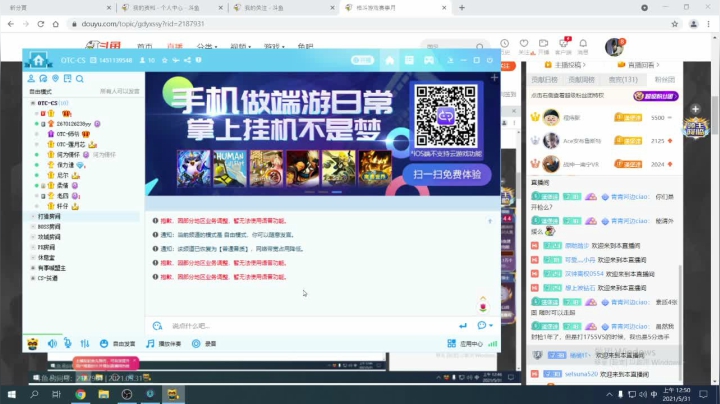Viewport: 720px width, 404px height.
Task: Open the download tray icon in YY header
Action: [x=450, y=60]
